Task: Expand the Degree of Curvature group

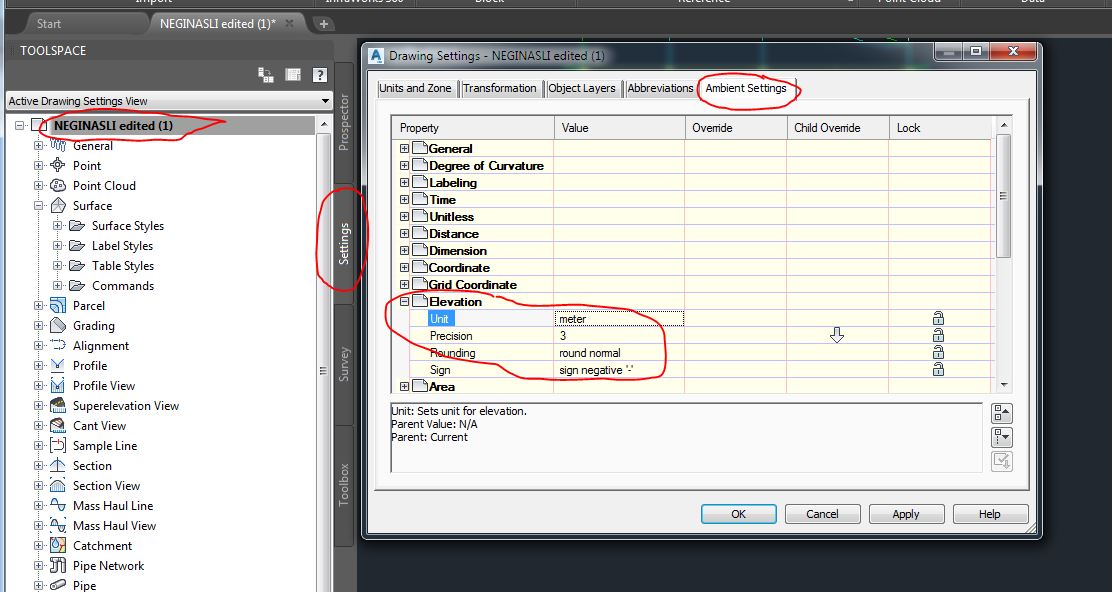Action: pyautogui.click(x=404, y=165)
